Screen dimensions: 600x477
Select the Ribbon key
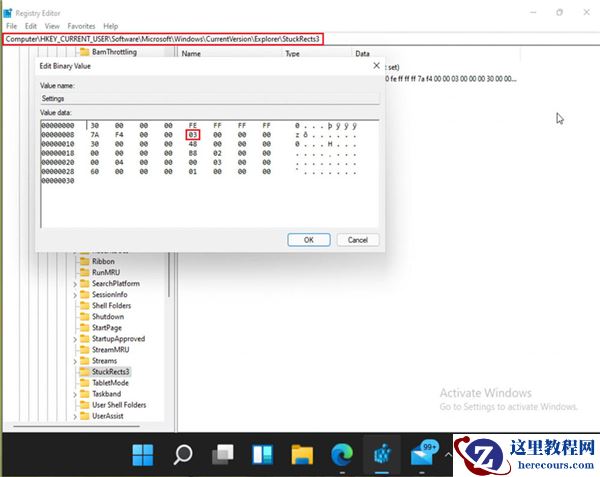pyautogui.click(x=103, y=261)
